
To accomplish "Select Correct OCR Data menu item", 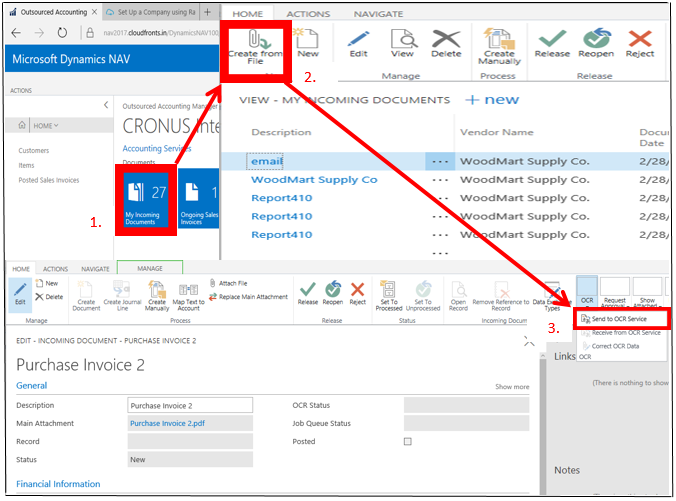I will pyautogui.click(x=611, y=346).
